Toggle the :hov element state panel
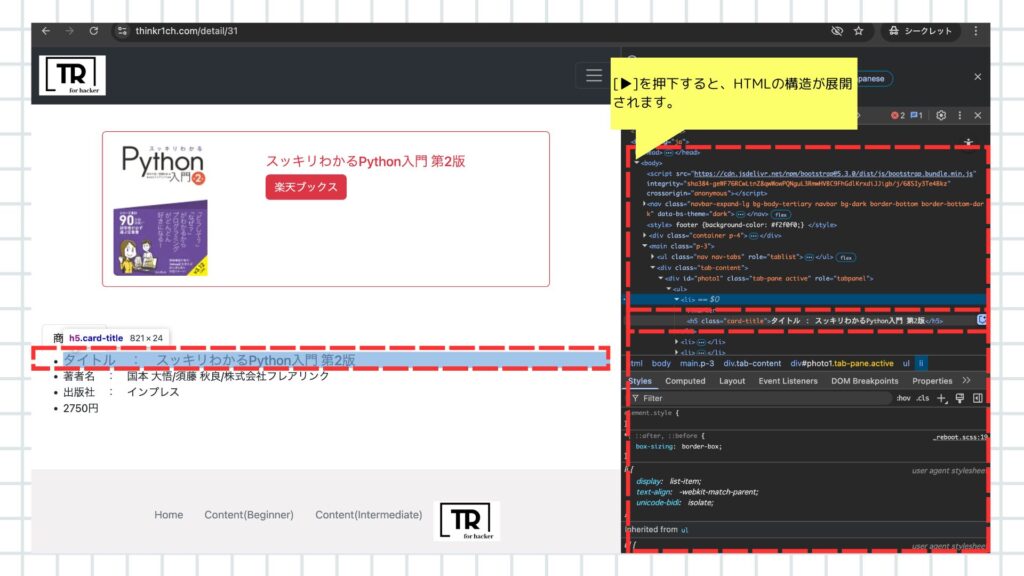The image size is (1024, 576). pos(903,398)
